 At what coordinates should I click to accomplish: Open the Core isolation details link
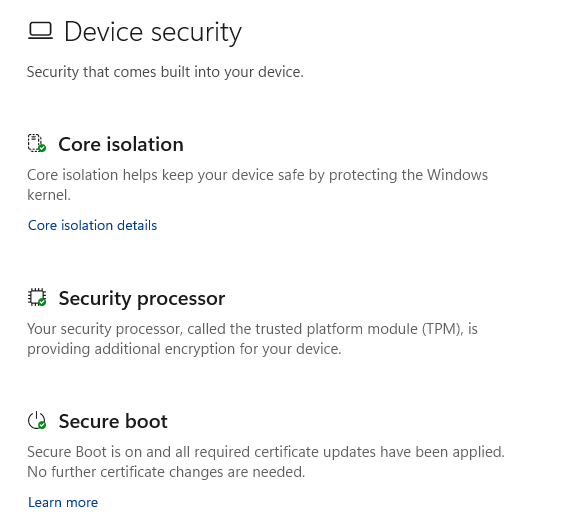click(92, 225)
